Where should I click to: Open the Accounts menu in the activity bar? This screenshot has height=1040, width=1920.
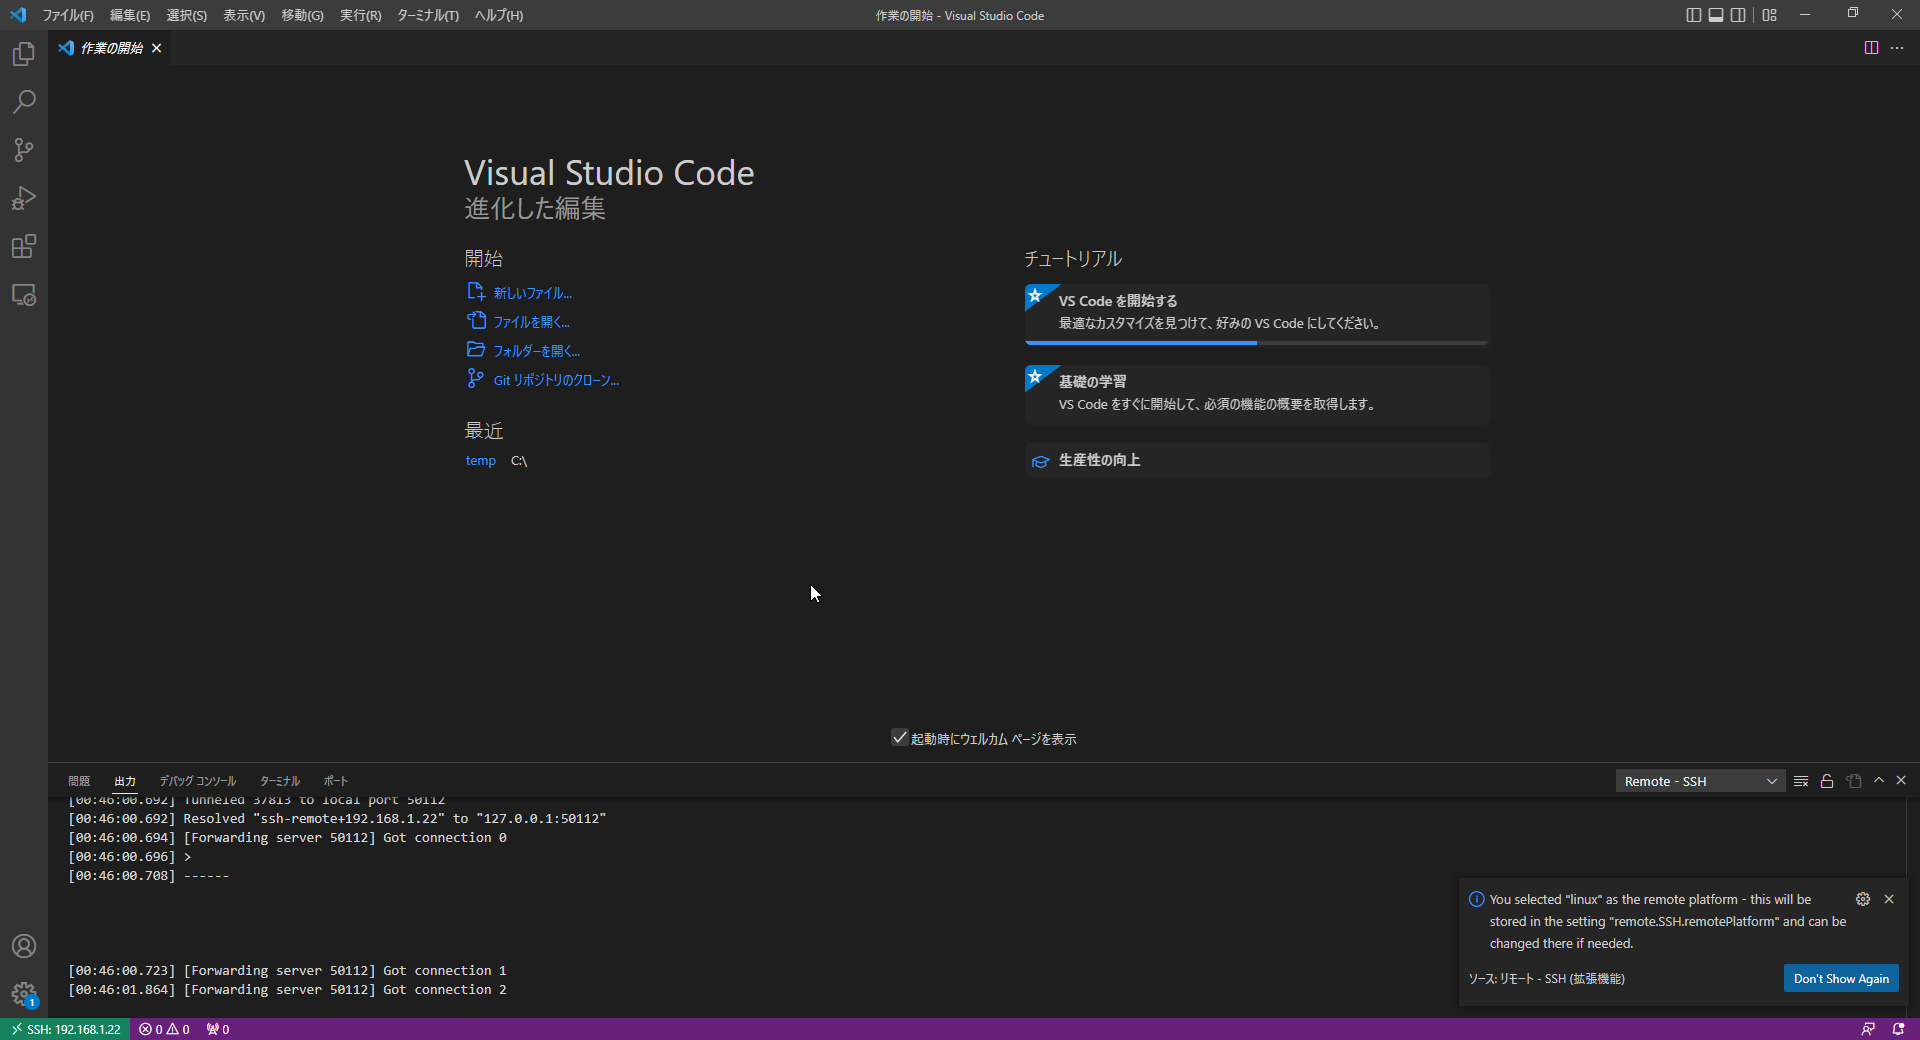(x=24, y=946)
